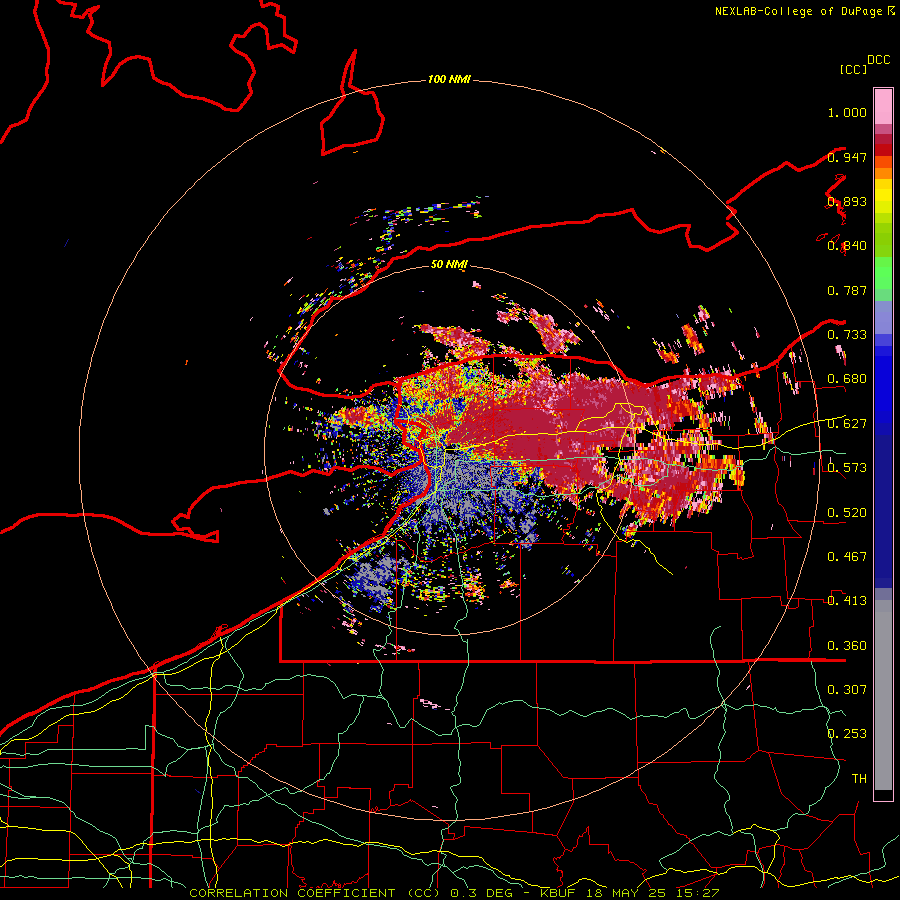Click the 0.733 scale value
This screenshot has height=900, width=900.
847,334
